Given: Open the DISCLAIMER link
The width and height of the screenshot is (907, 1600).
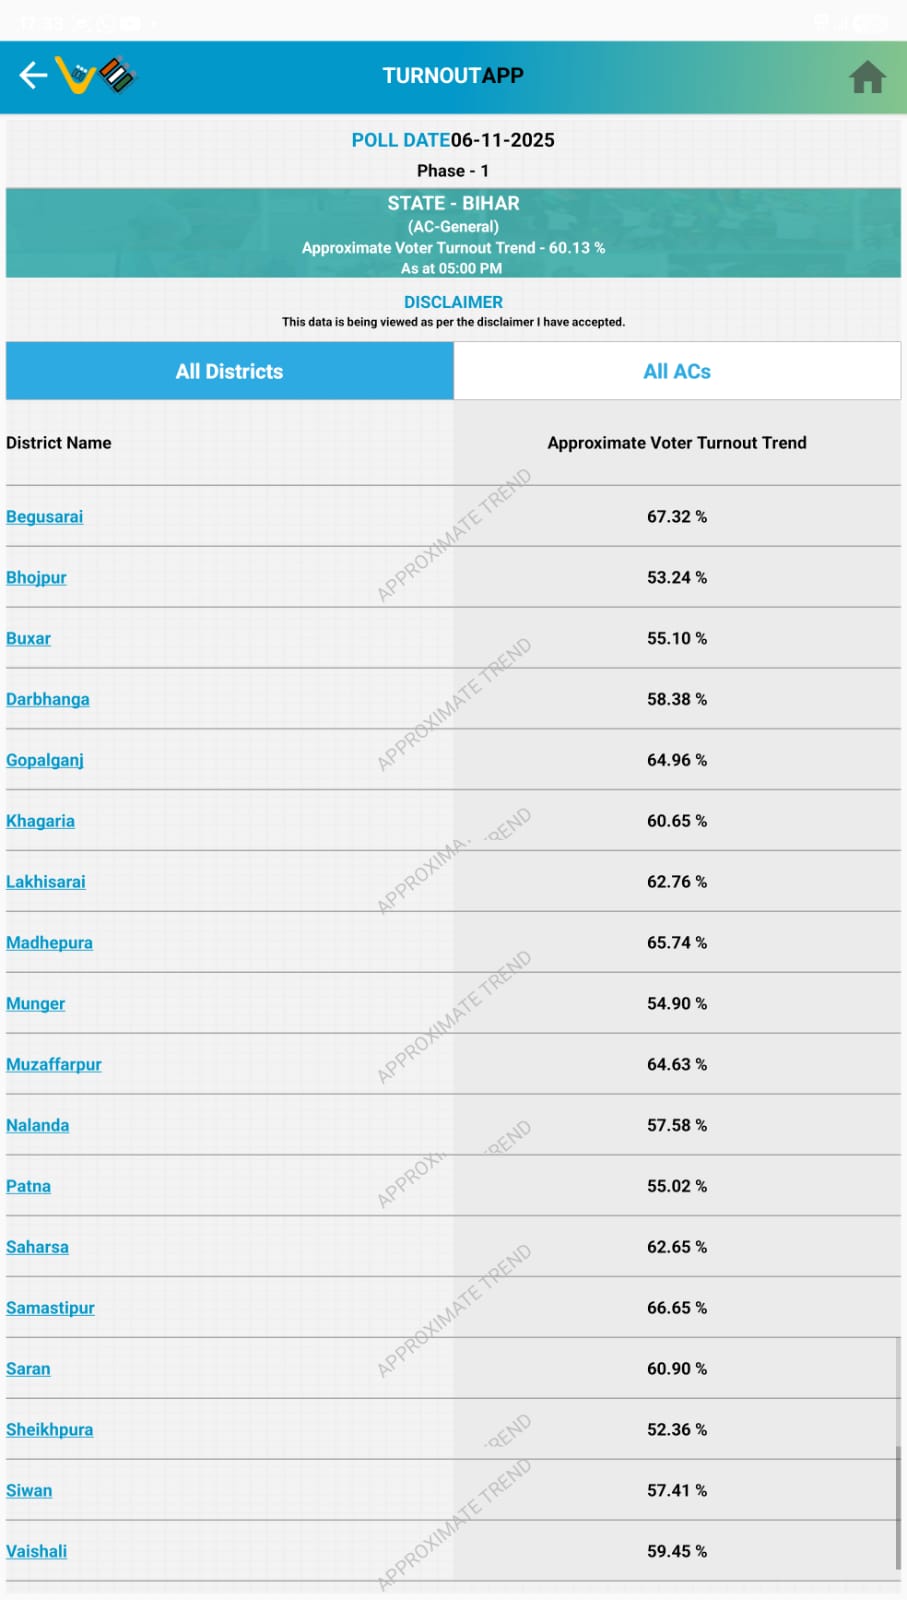Looking at the screenshot, I should point(453,302).
